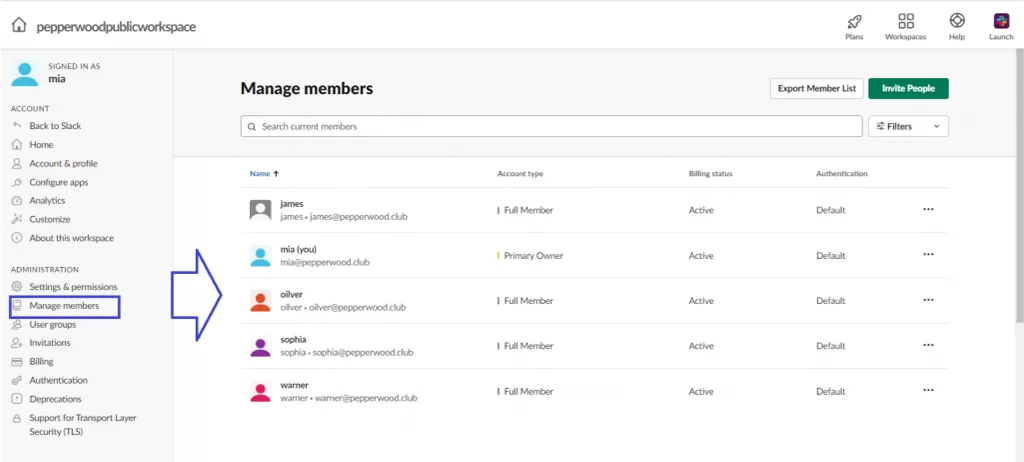Open the three-dot menu for james
This screenshot has width=1024, height=462.
[x=928, y=209]
